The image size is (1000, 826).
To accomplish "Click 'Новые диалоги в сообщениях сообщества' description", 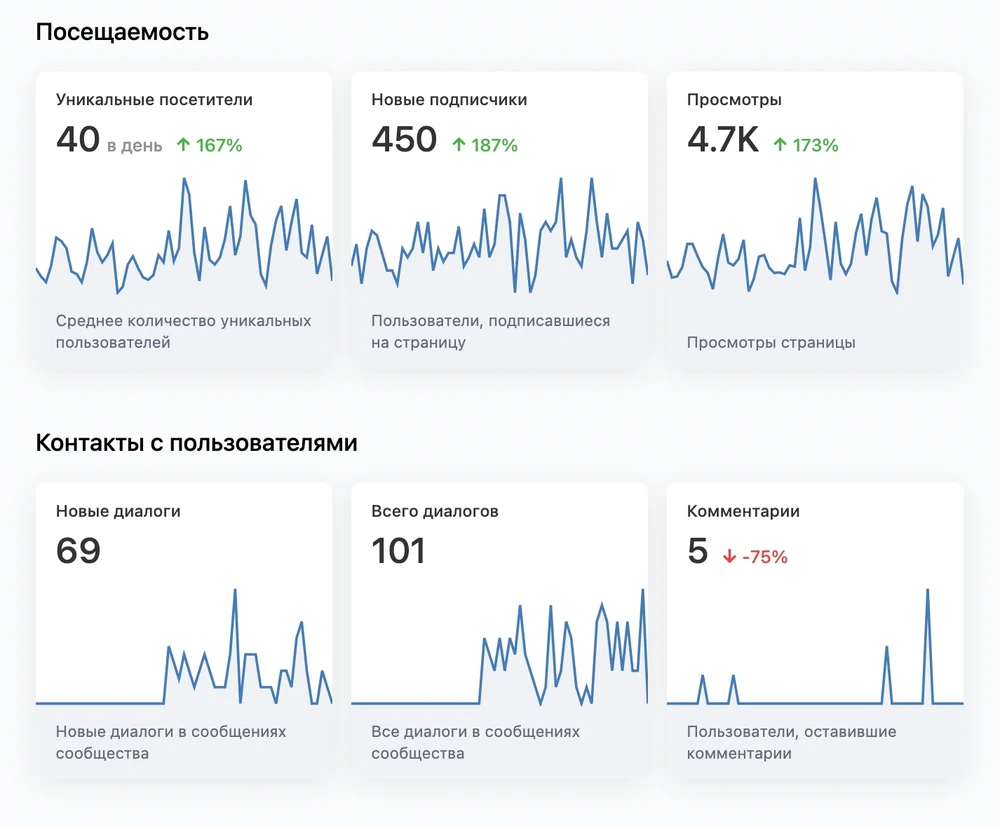I will [171, 742].
